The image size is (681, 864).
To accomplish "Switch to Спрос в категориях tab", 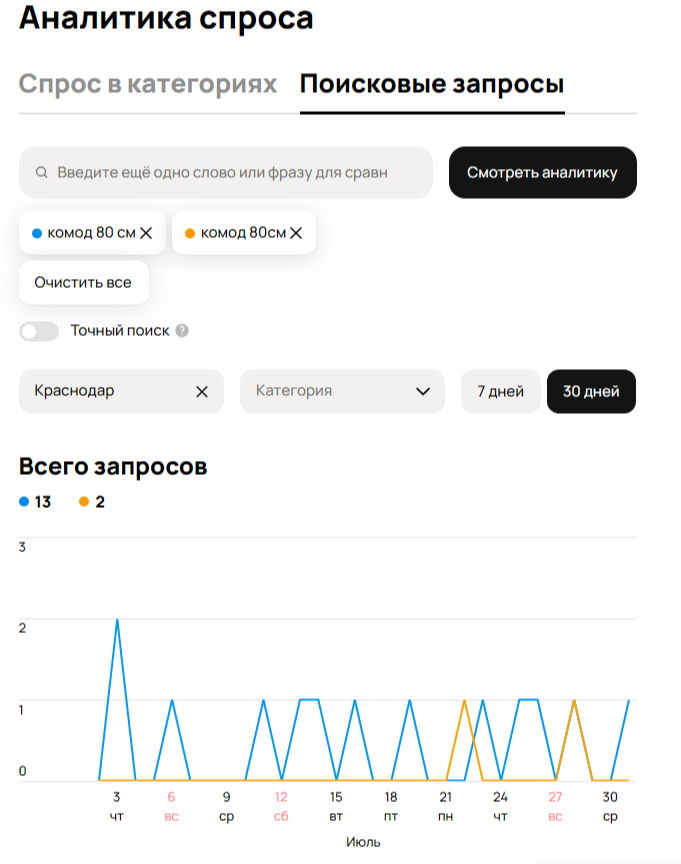I will point(148,84).
